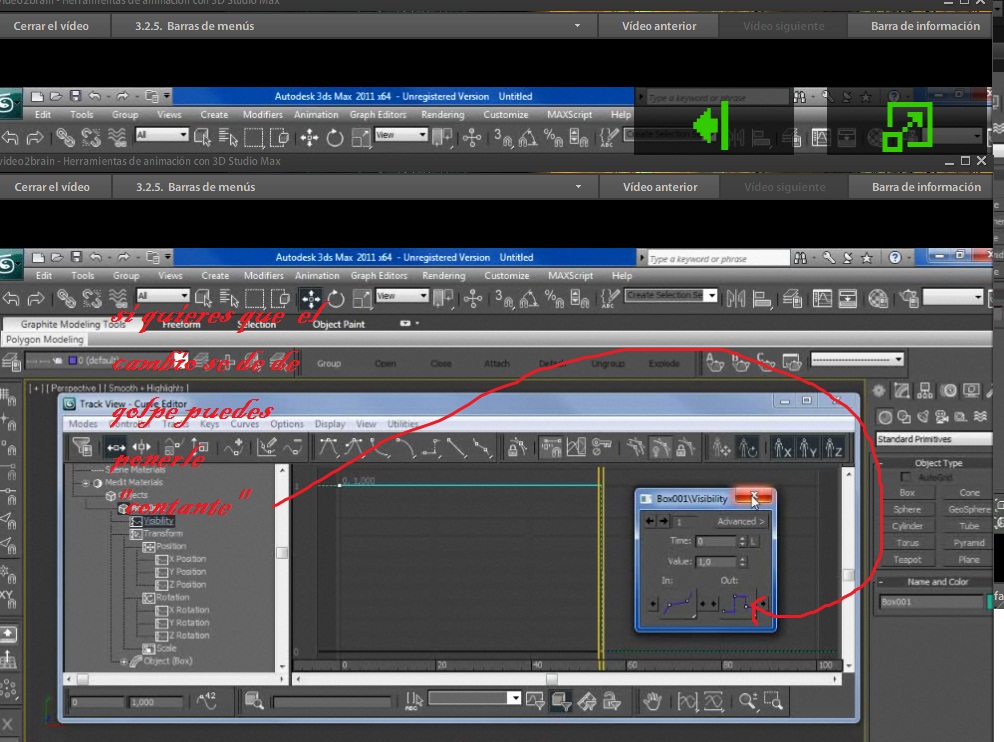Screen dimensions: 1004x742
Task: Select the Scale Keys tool in Track View
Action: click(x=172, y=447)
